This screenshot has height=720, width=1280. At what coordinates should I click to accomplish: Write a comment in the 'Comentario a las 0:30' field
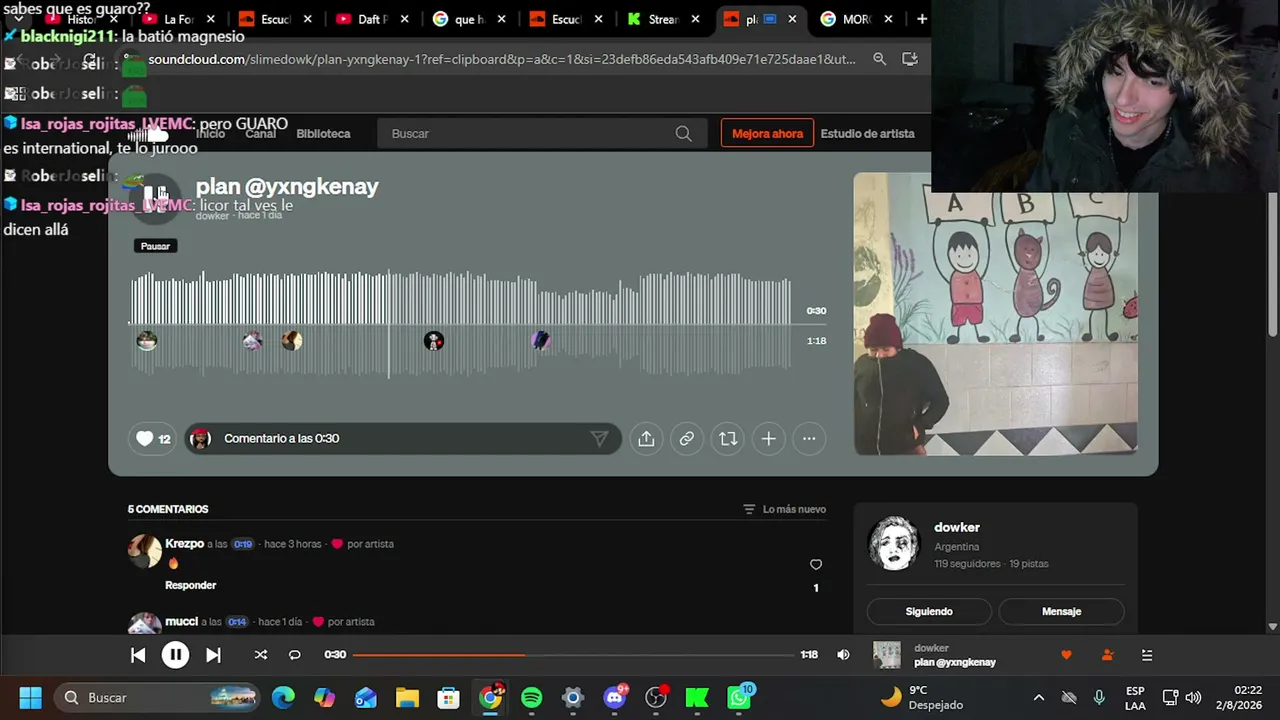(x=403, y=438)
